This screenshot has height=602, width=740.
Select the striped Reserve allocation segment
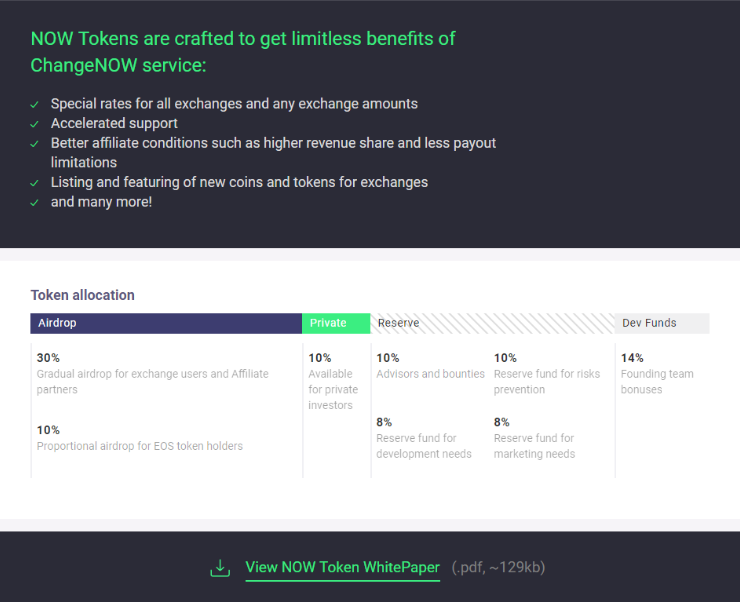point(492,323)
